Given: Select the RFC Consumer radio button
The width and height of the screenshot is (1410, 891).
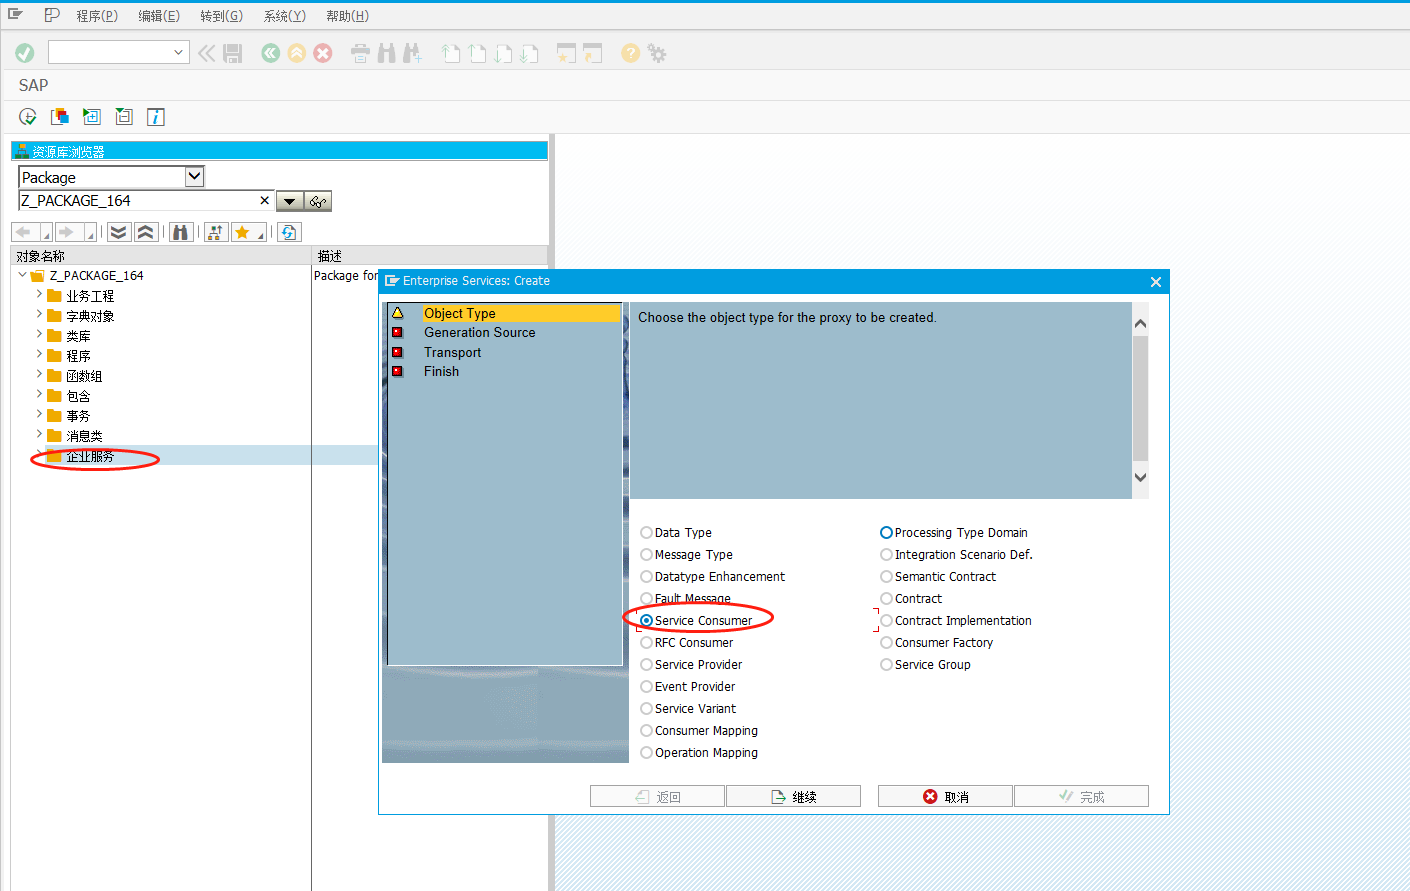Looking at the screenshot, I should (646, 643).
